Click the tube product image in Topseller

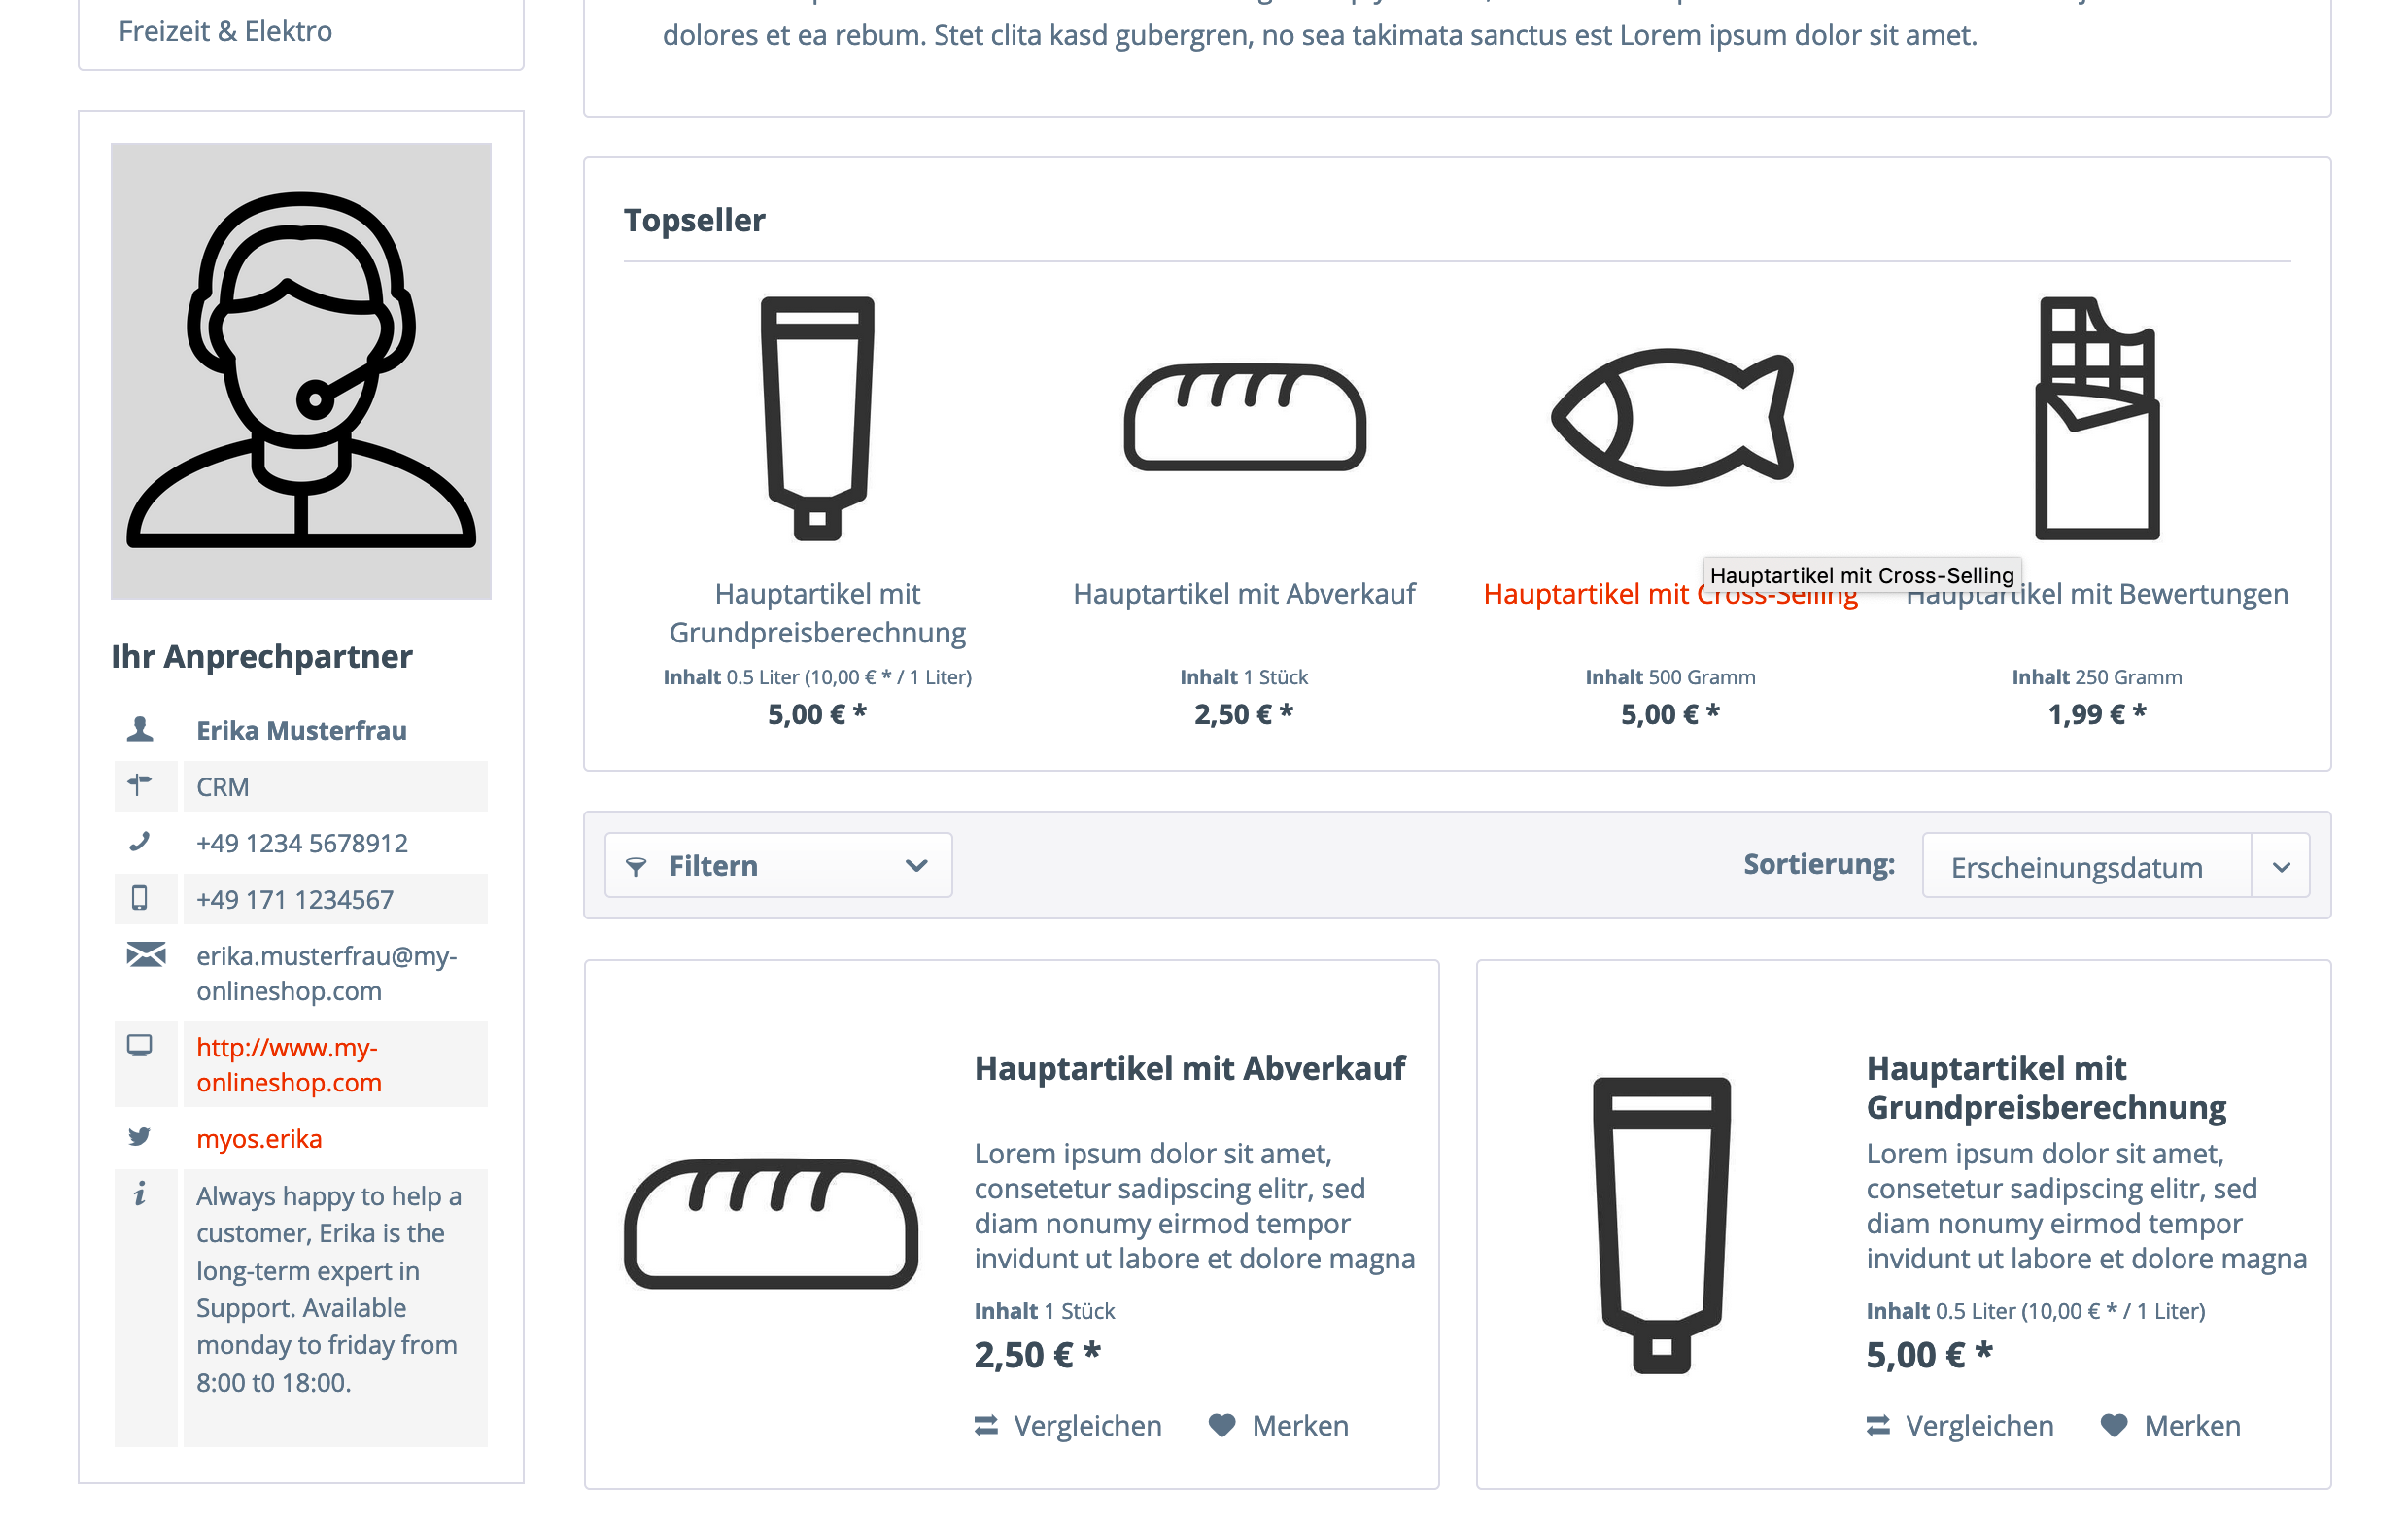point(817,418)
